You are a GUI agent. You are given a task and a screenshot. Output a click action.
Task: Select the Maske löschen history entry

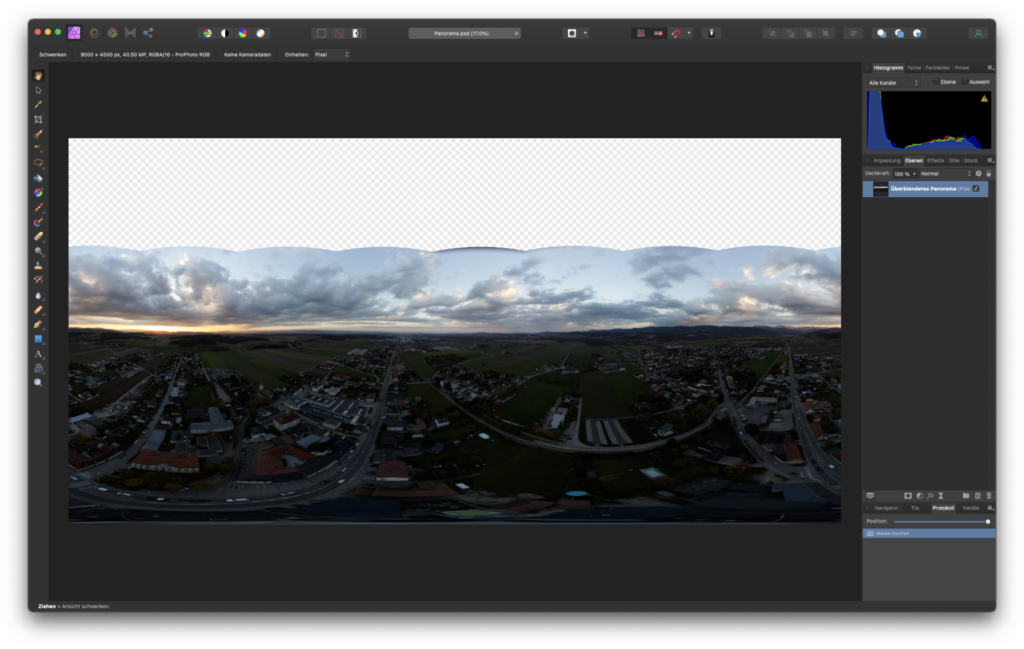click(x=929, y=533)
